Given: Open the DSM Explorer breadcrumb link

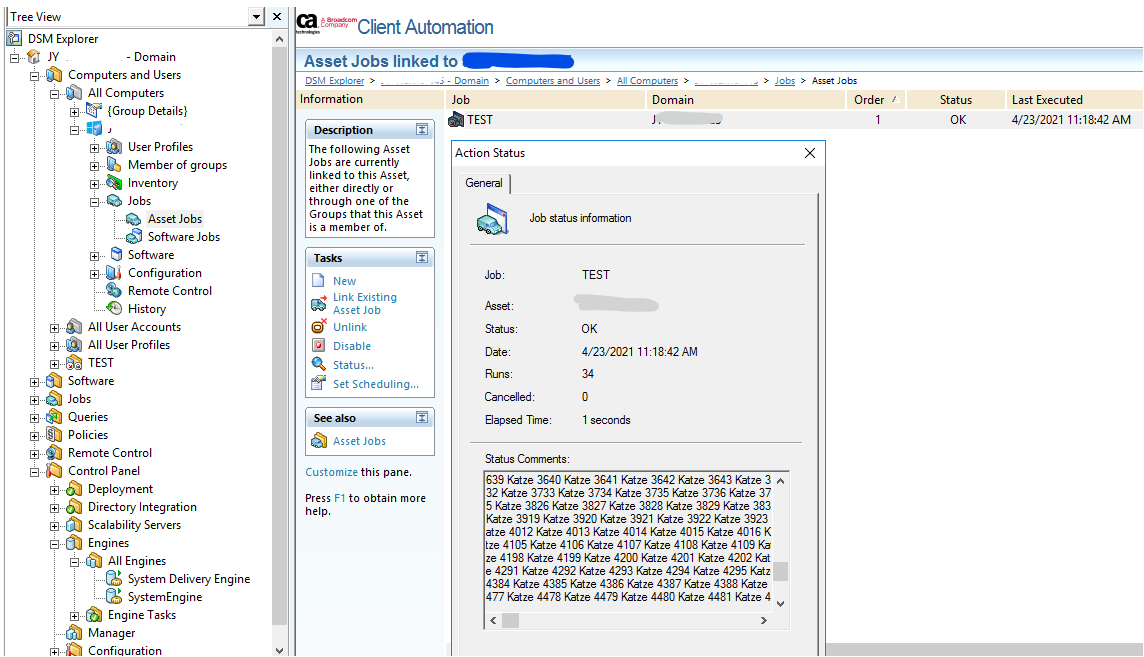Looking at the screenshot, I should (x=334, y=81).
